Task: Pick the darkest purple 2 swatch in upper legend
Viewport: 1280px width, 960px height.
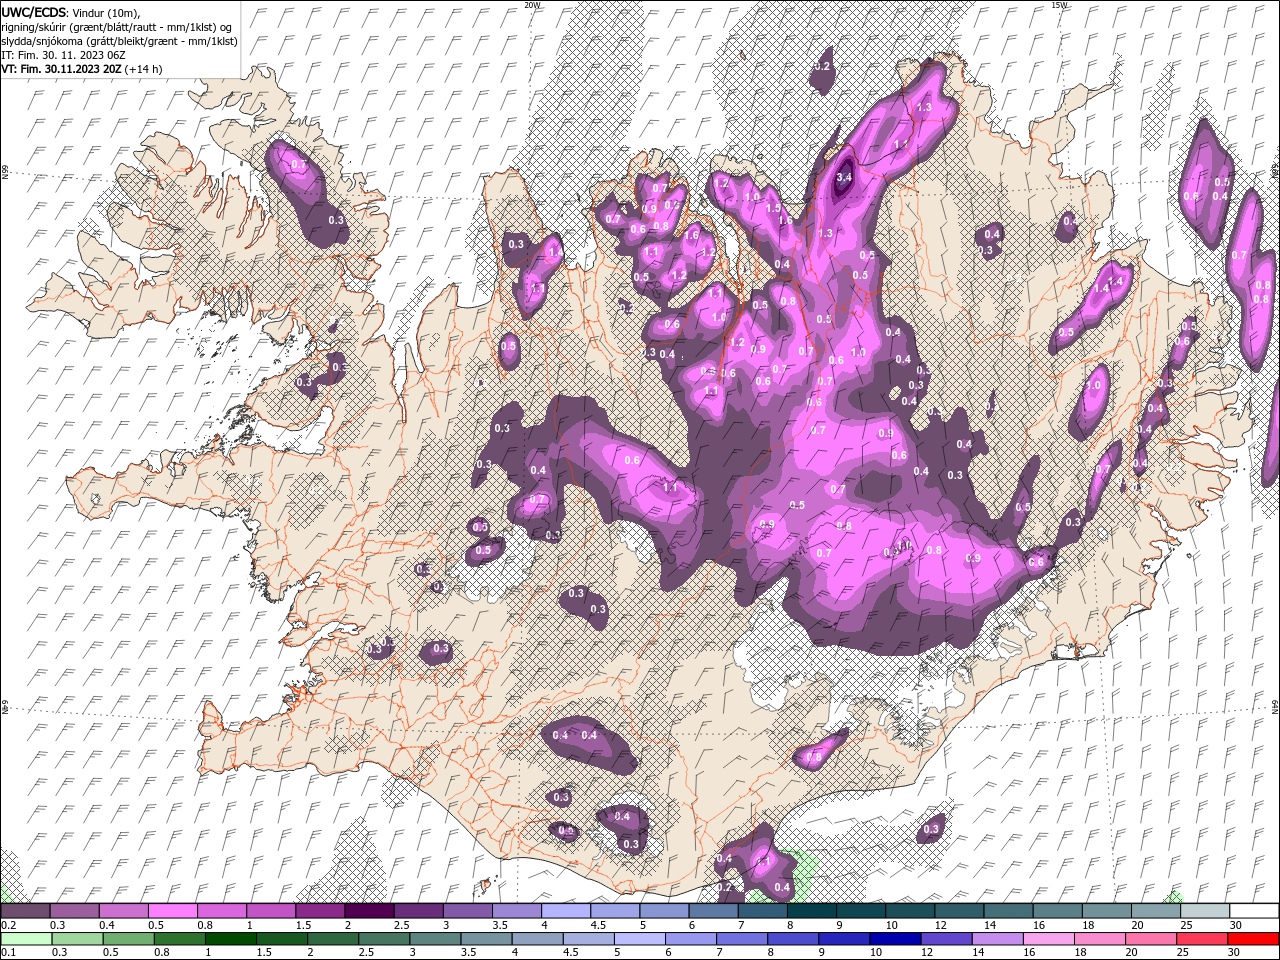Action: point(369,911)
